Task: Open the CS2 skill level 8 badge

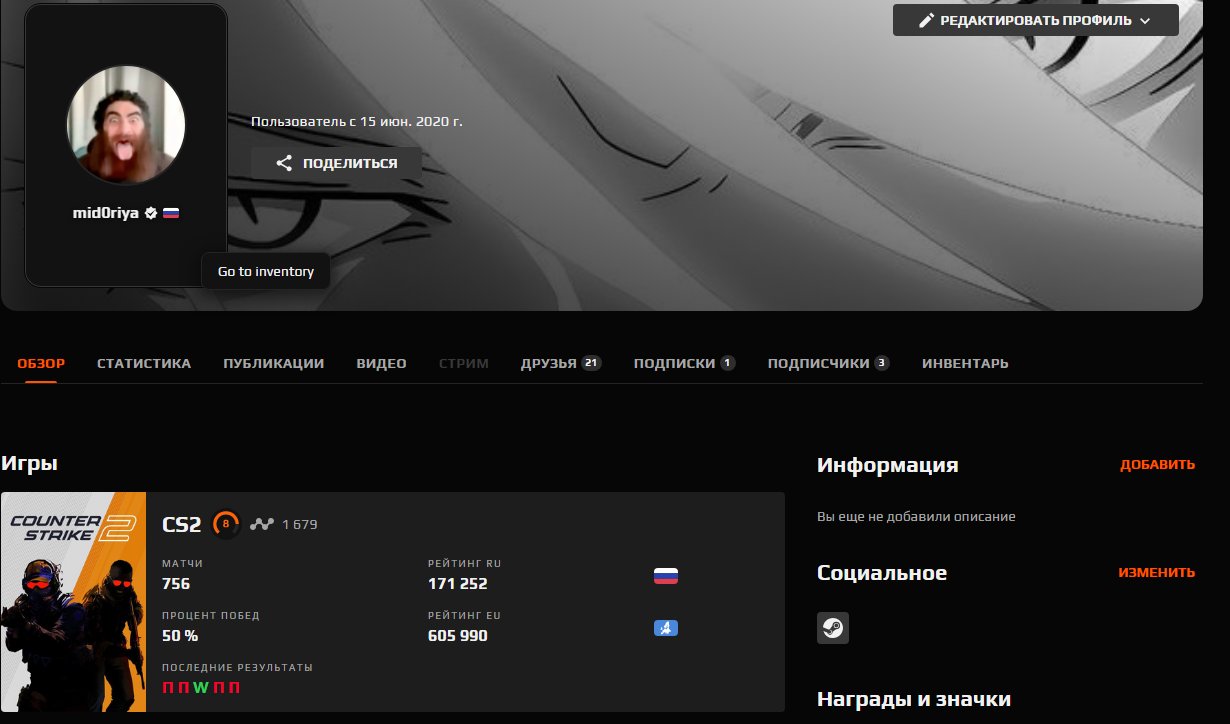Action: pos(227,521)
